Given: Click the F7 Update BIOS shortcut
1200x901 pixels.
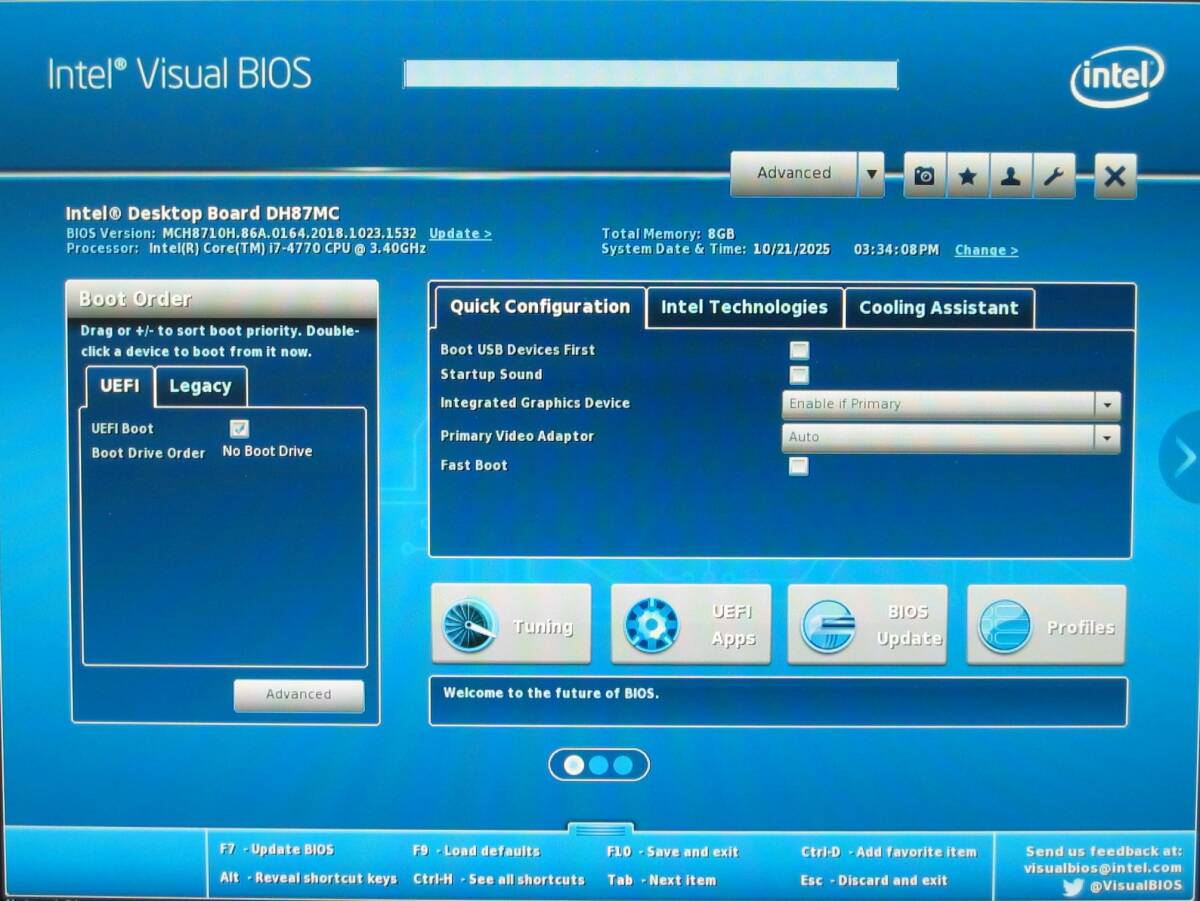Looking at the screenshot, I should click(277, 850).
